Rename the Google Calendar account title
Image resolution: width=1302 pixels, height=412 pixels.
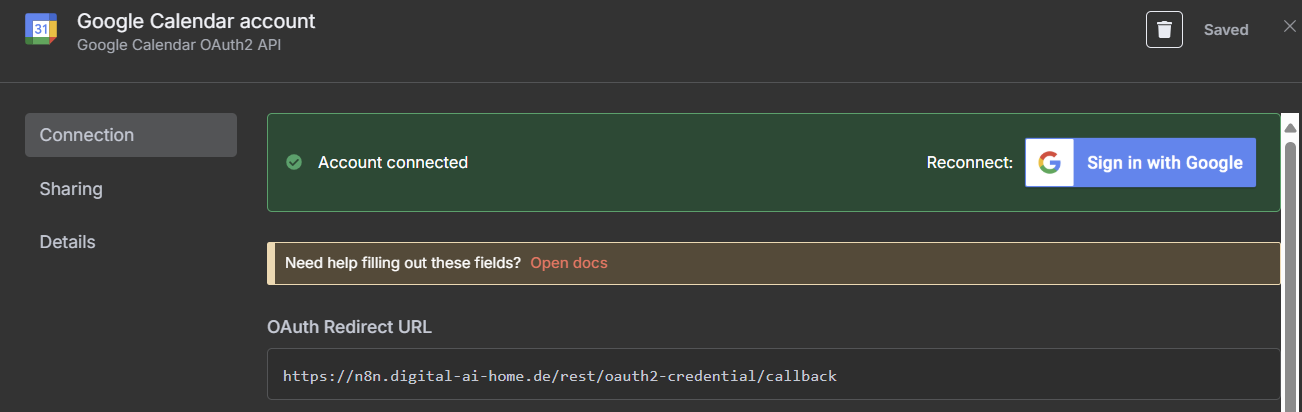click(196, 20)
